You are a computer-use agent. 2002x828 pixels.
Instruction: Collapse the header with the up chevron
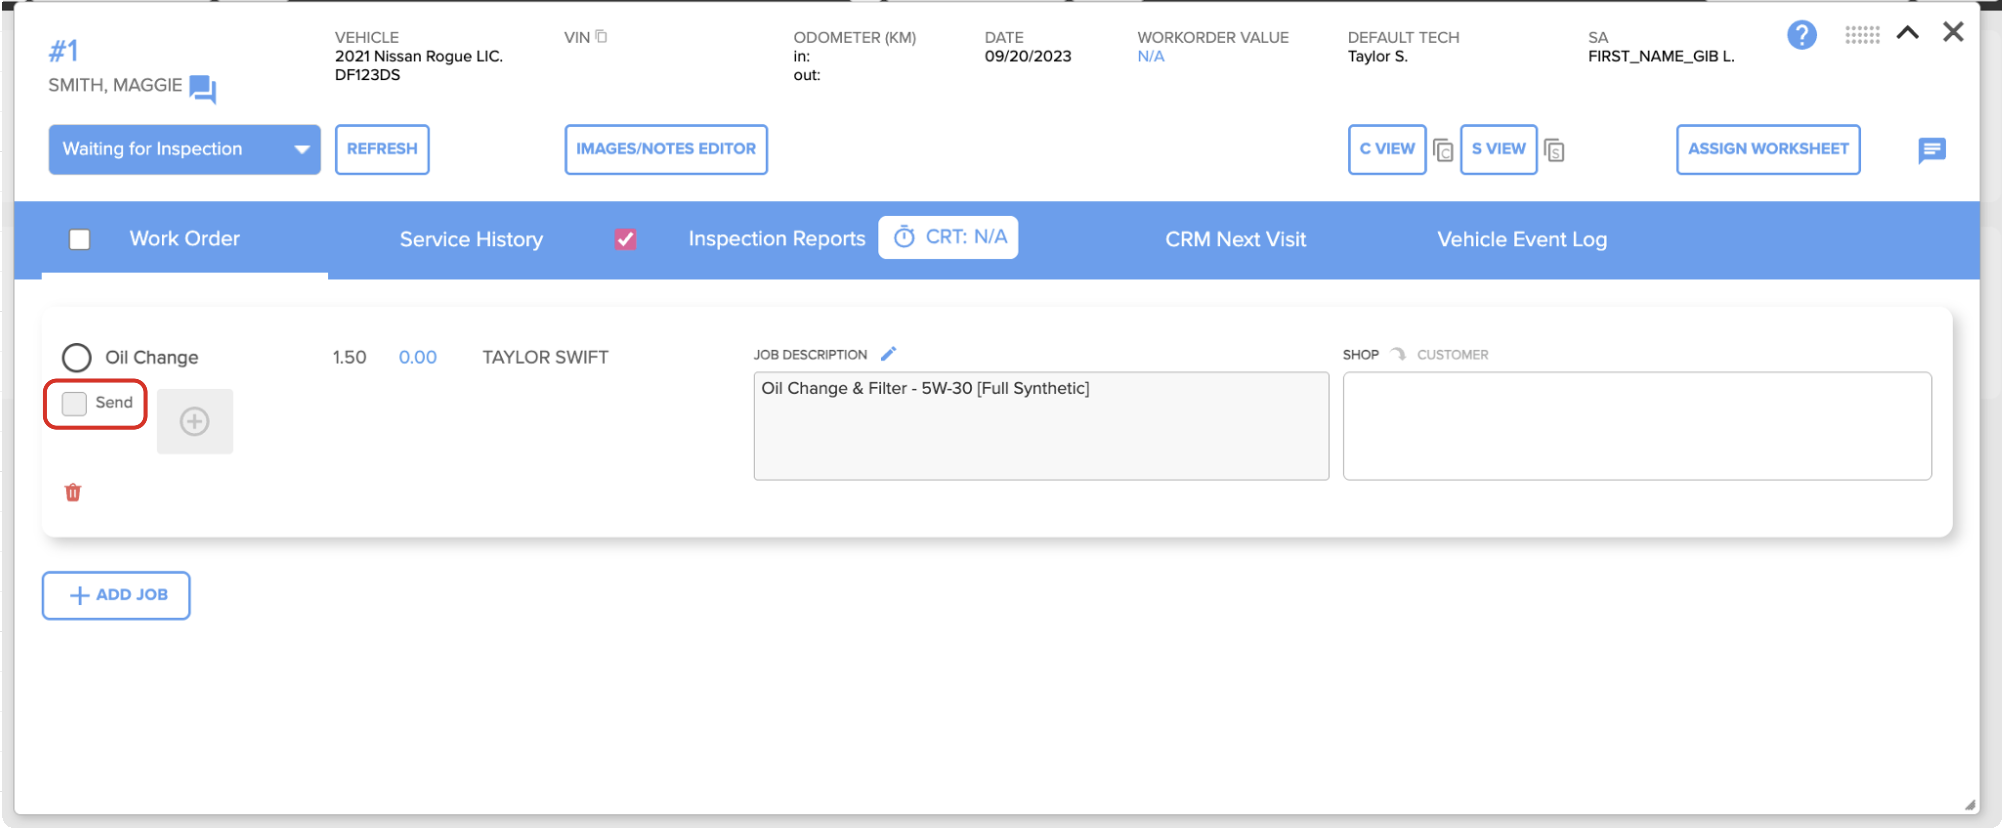(1907, 33)
